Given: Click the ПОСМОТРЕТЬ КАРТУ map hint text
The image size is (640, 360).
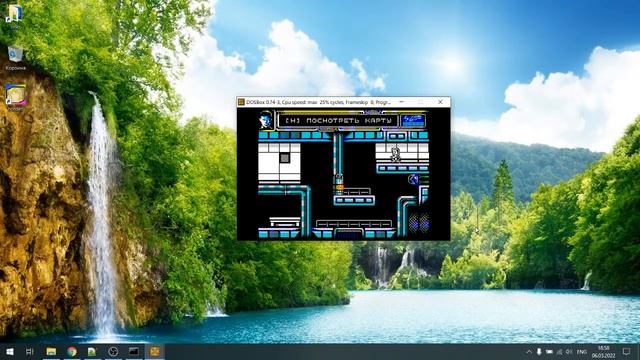Looking at the screenshot, I should tap(349, 120).
